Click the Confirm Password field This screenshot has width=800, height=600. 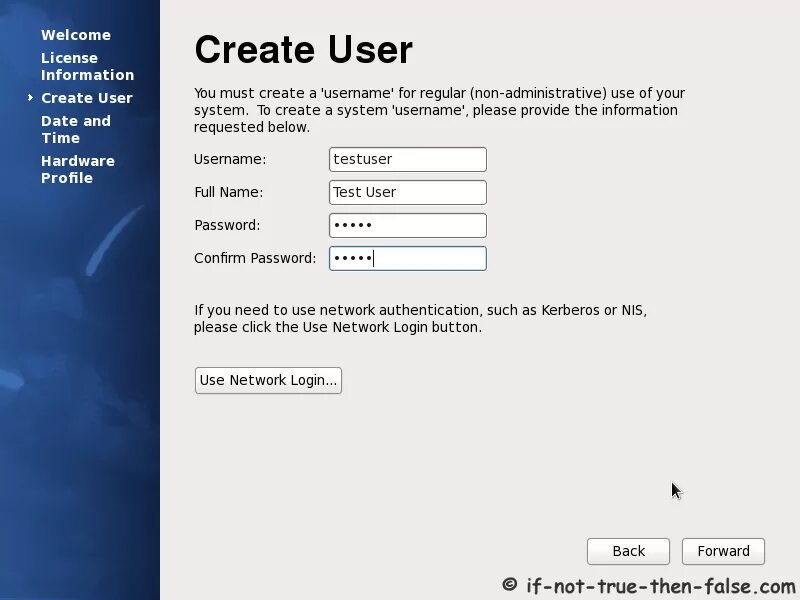(408, 258)
